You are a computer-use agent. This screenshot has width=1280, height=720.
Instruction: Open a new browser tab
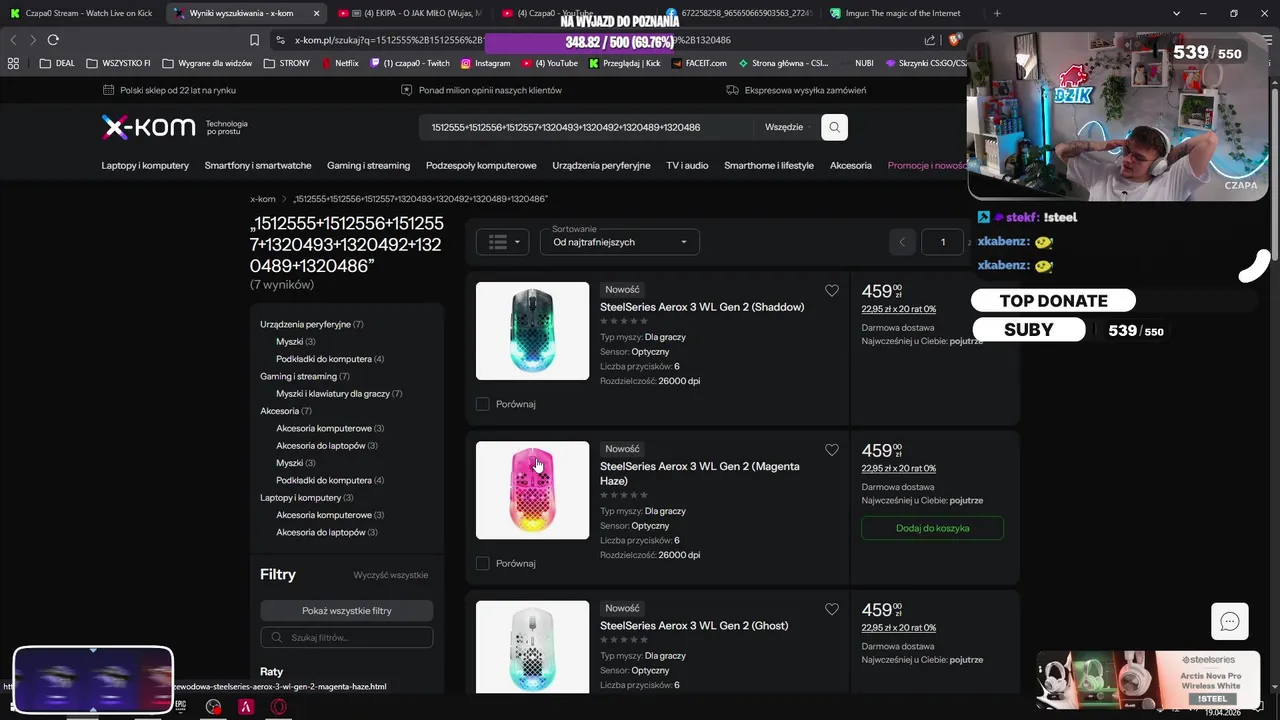[x=997, y=13]
